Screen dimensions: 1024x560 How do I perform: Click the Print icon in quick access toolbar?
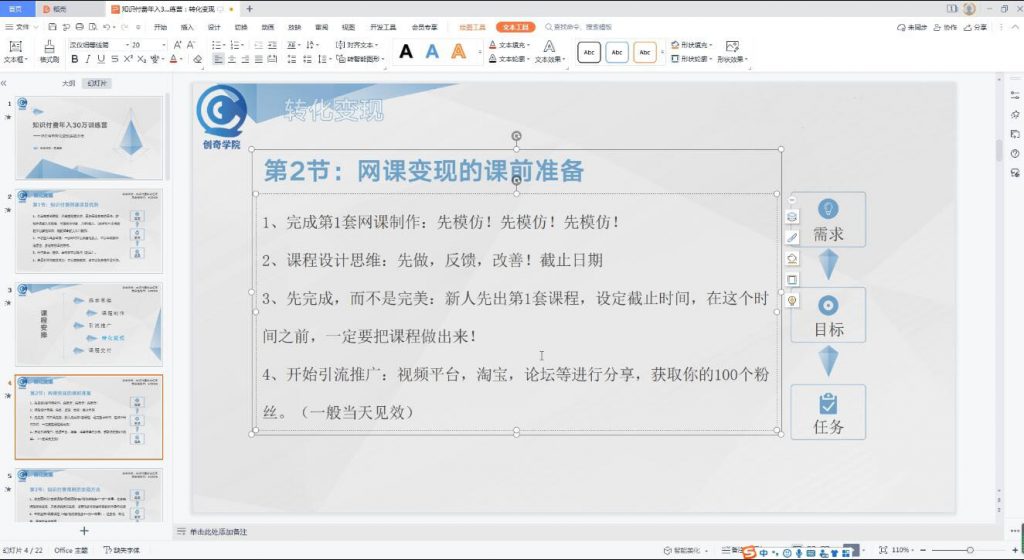79,27
